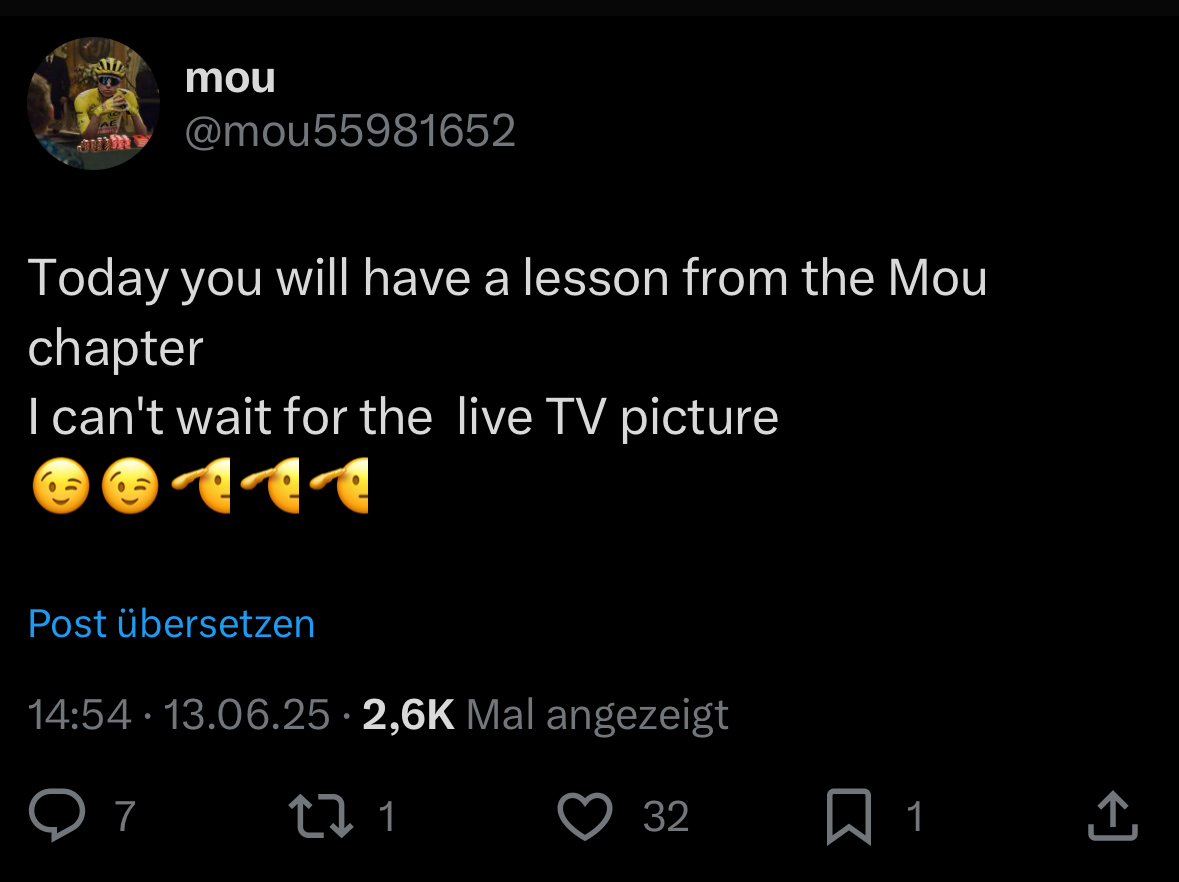Repost using the circular arrows icon
This screenshot has height=882, width=1179.
(x=321, y=816)
